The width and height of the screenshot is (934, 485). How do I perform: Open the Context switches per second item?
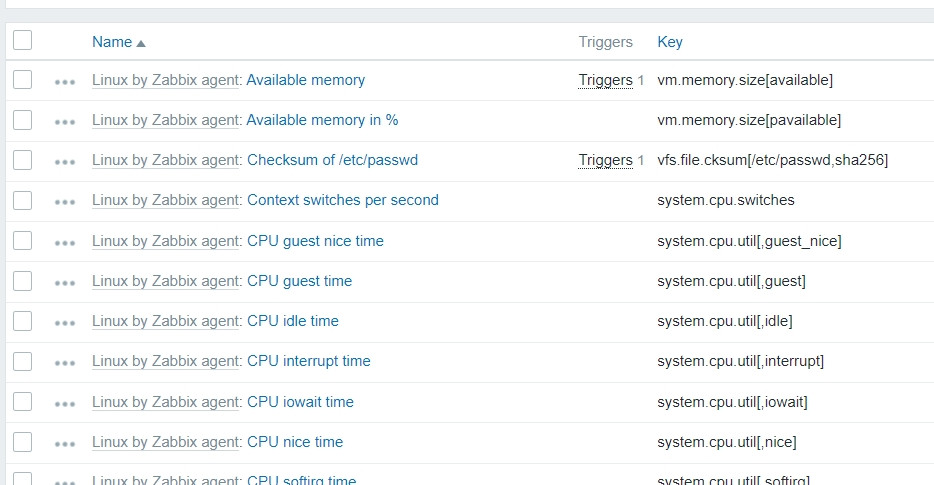pos(343,200)
